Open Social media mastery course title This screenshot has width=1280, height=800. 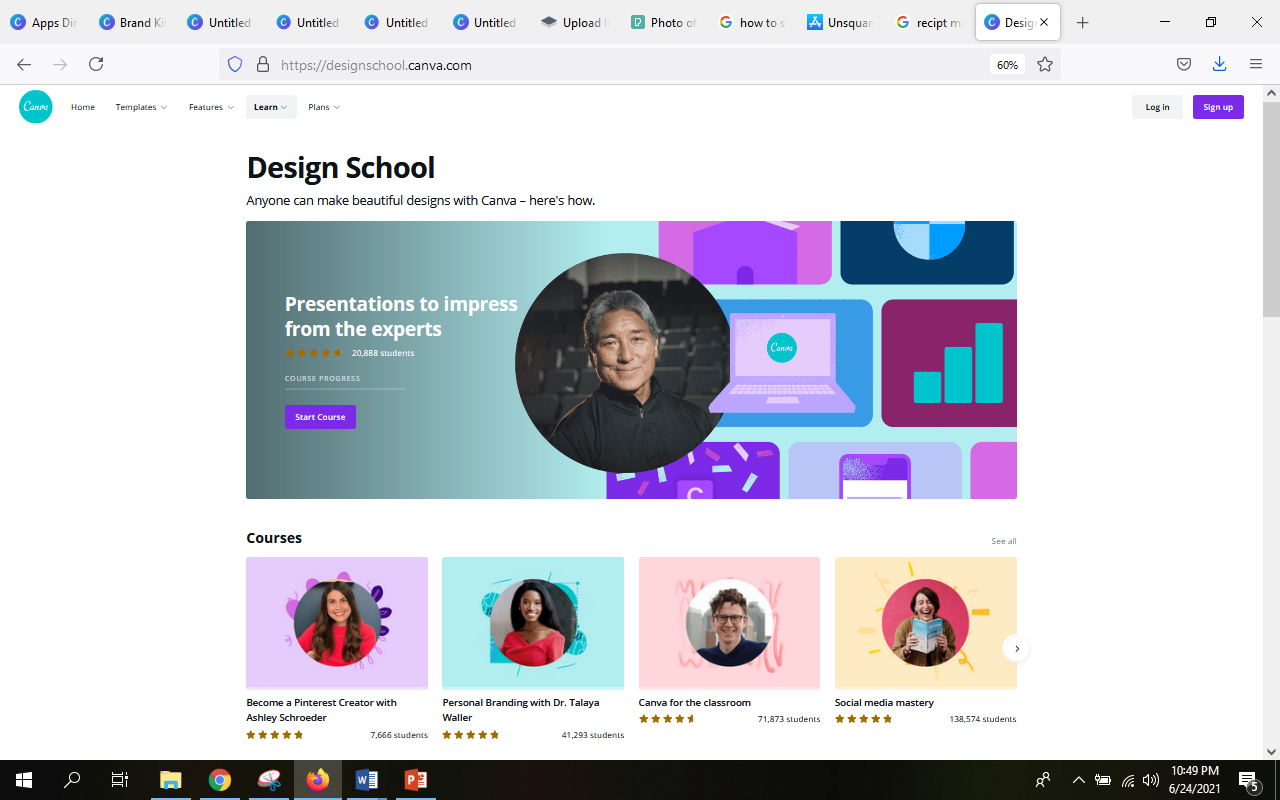point(884,702)
